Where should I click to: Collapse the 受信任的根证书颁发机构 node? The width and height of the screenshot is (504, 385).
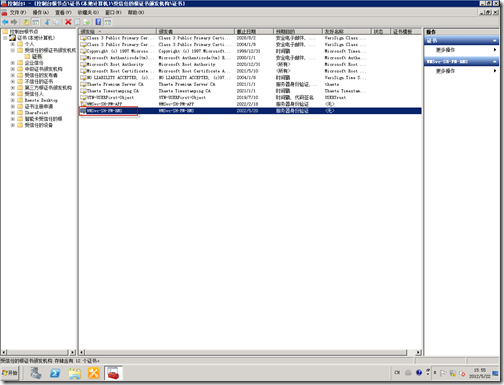(13, 50)
